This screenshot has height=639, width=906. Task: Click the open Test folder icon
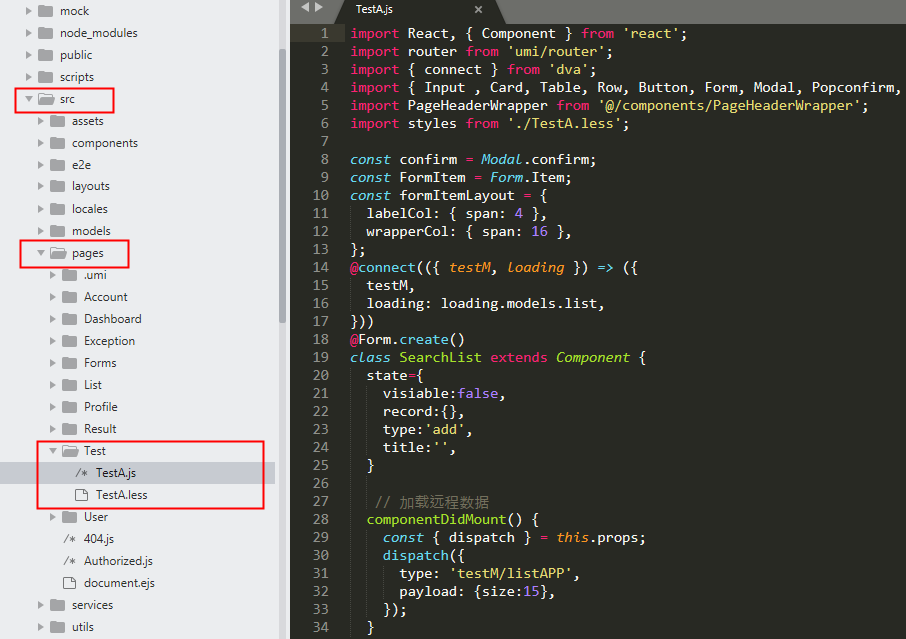(70, 451)
